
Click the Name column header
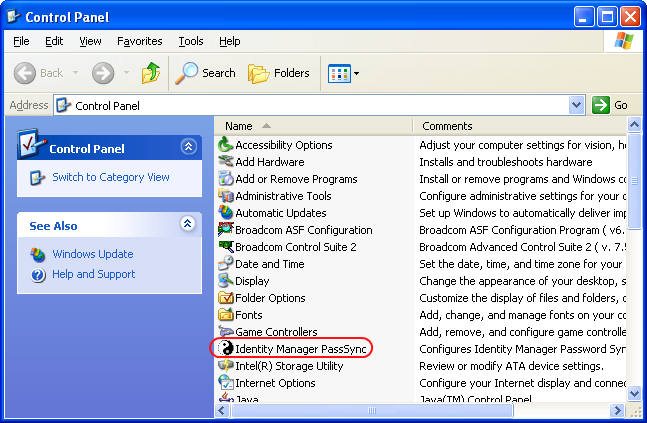pos(239,126)
